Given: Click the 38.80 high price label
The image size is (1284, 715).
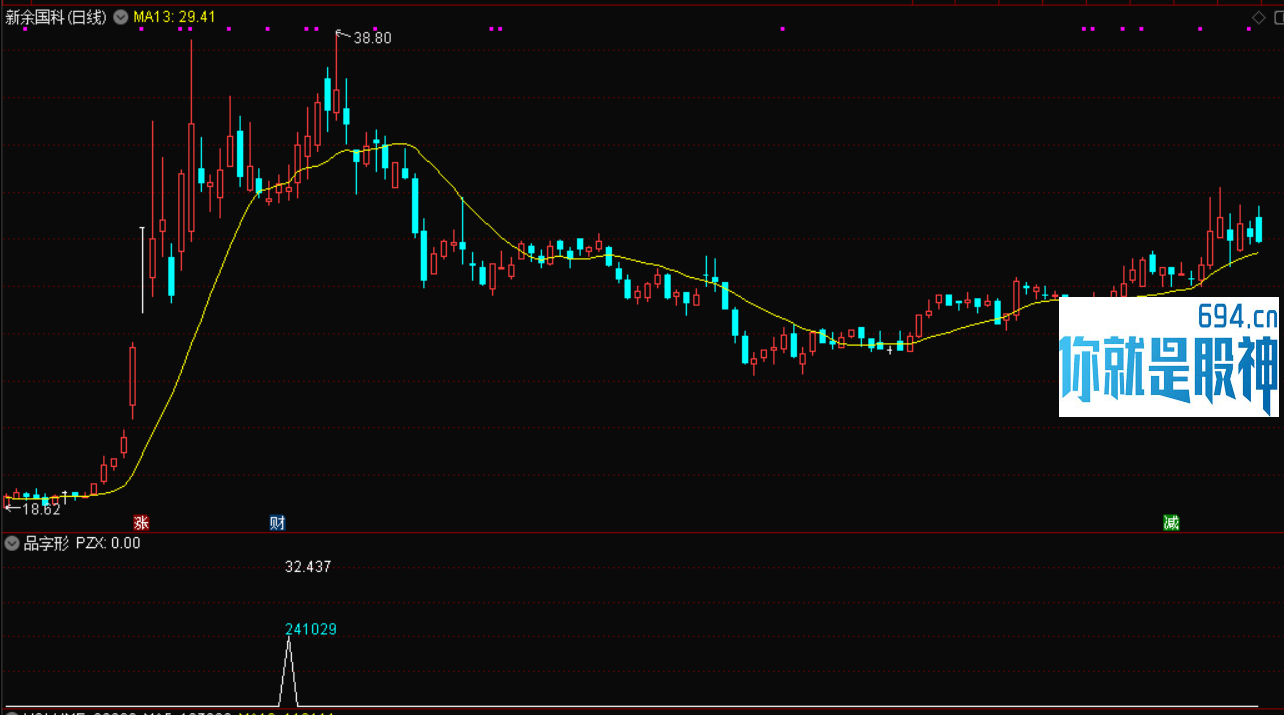Looking at the screenshot, I should pos(372,38).
